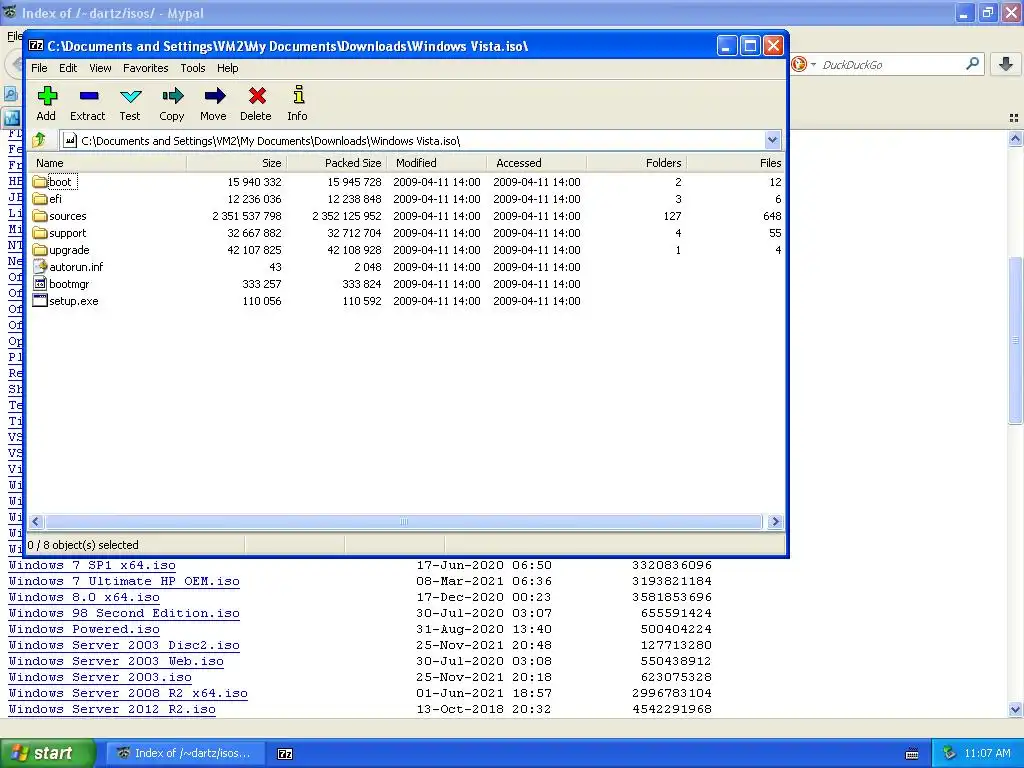The image size is (1024, 768).
Task: Open Windows Server 2003.iso link
Action: 100,677
